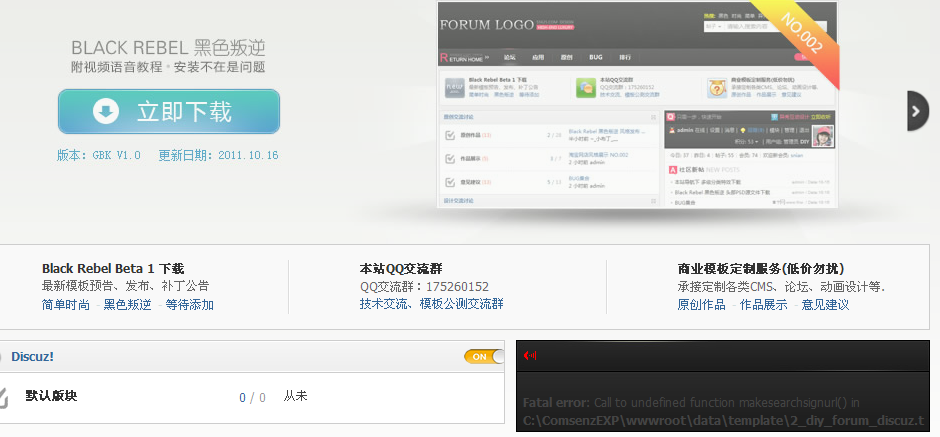Toggle the ON switch in Discuz! header
The image size is (940, 437).
(x=484, y=357)
